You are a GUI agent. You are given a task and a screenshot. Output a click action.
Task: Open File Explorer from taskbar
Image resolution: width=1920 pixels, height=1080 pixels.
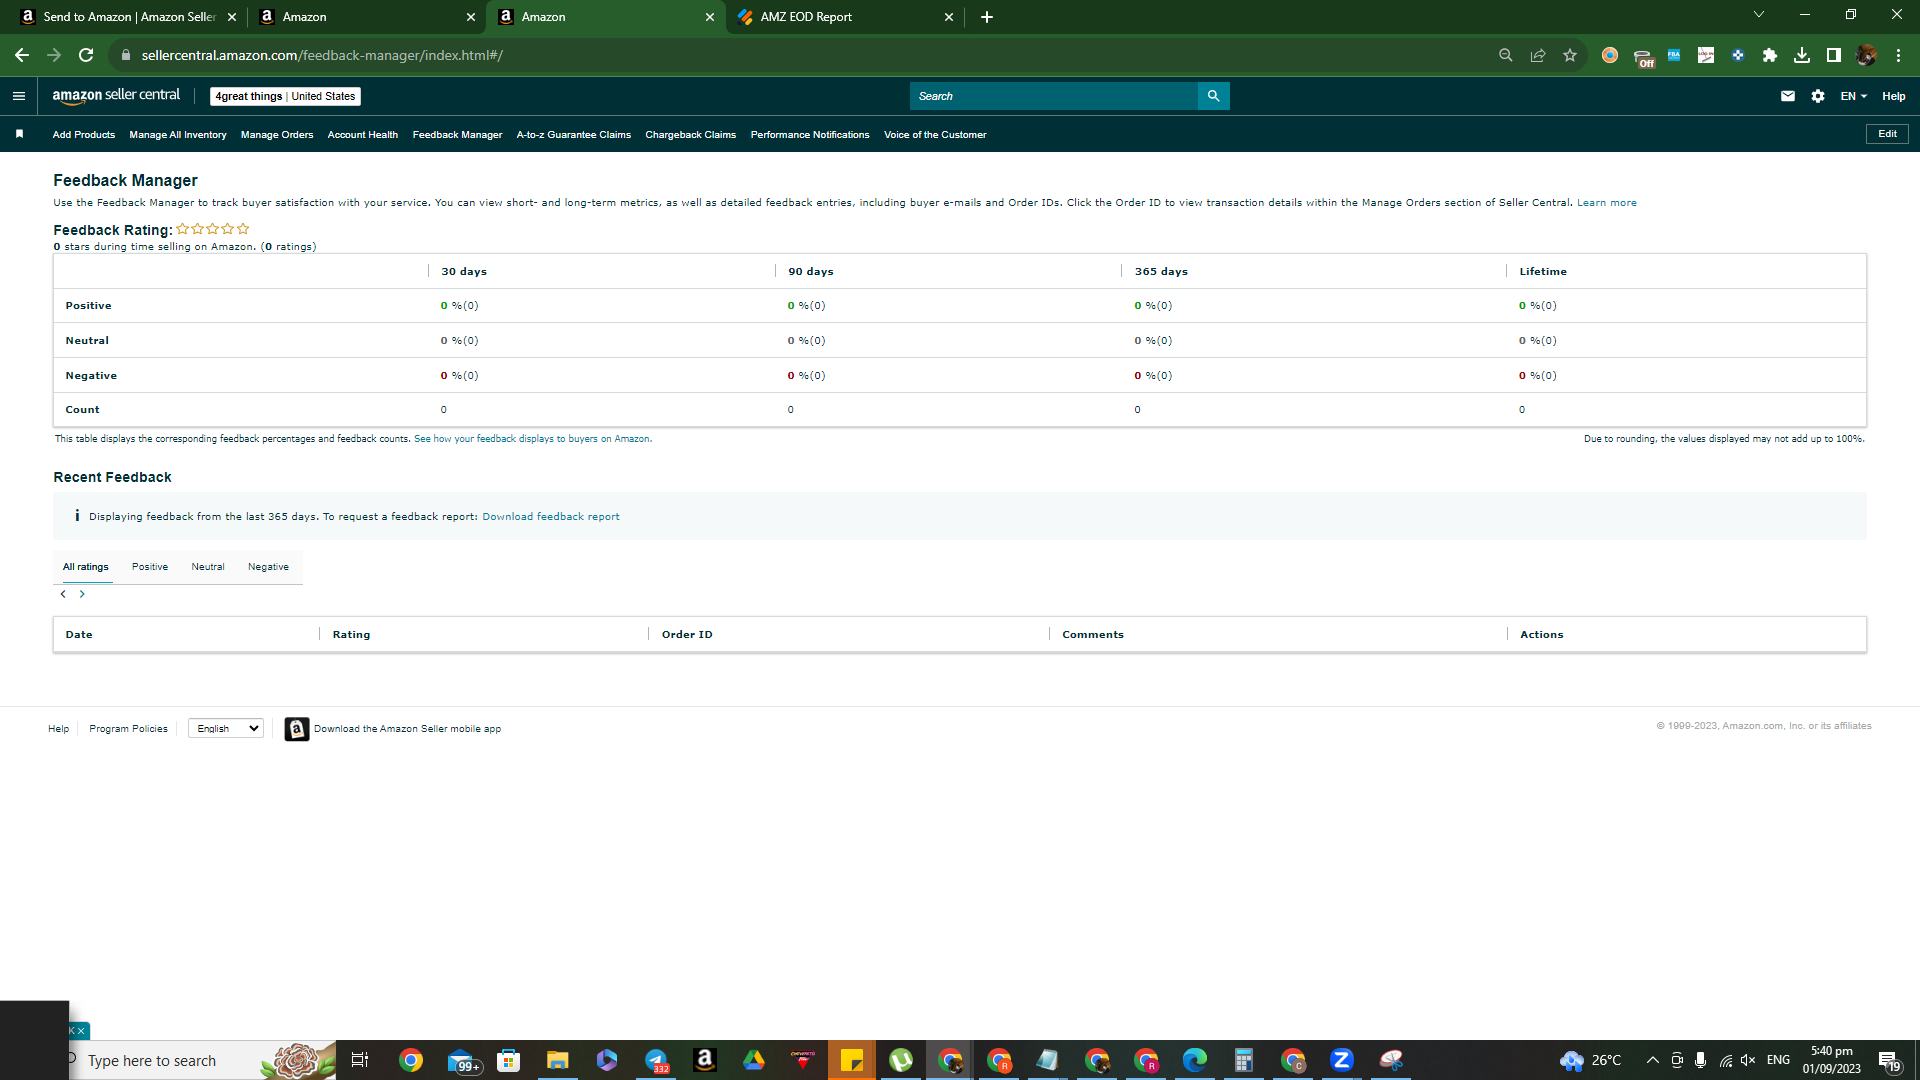coord(557,1060)
